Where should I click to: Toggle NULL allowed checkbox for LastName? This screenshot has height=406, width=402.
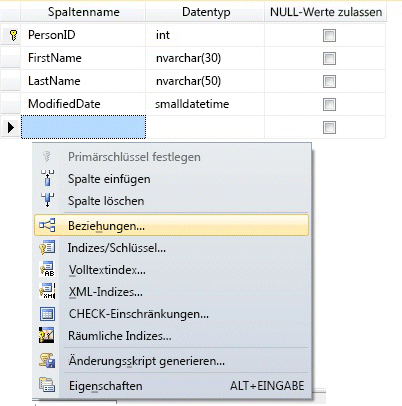tap(329, 82)
